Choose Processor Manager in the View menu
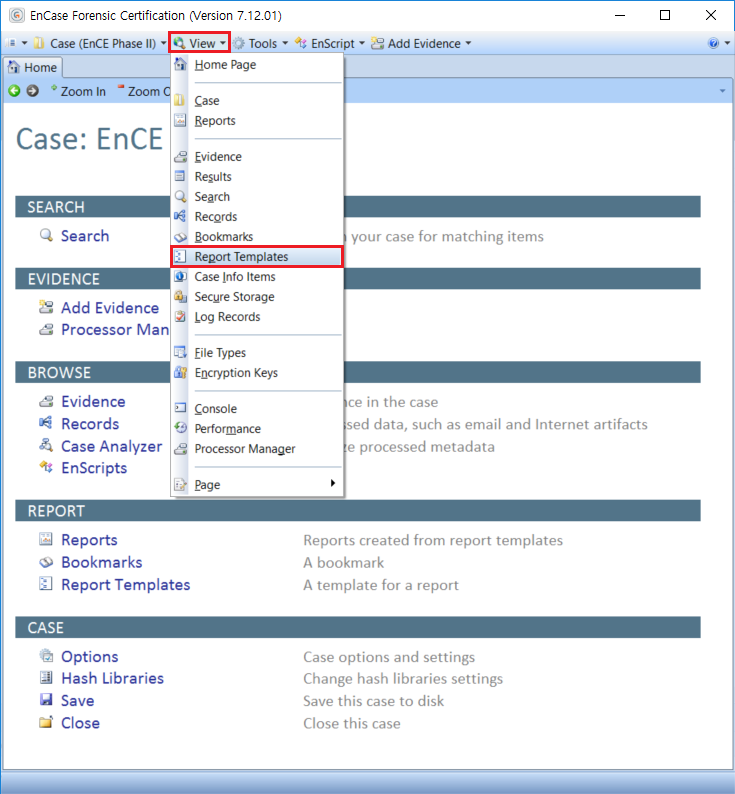Viewport: 735px width, 794px height. tap(257, 449)
